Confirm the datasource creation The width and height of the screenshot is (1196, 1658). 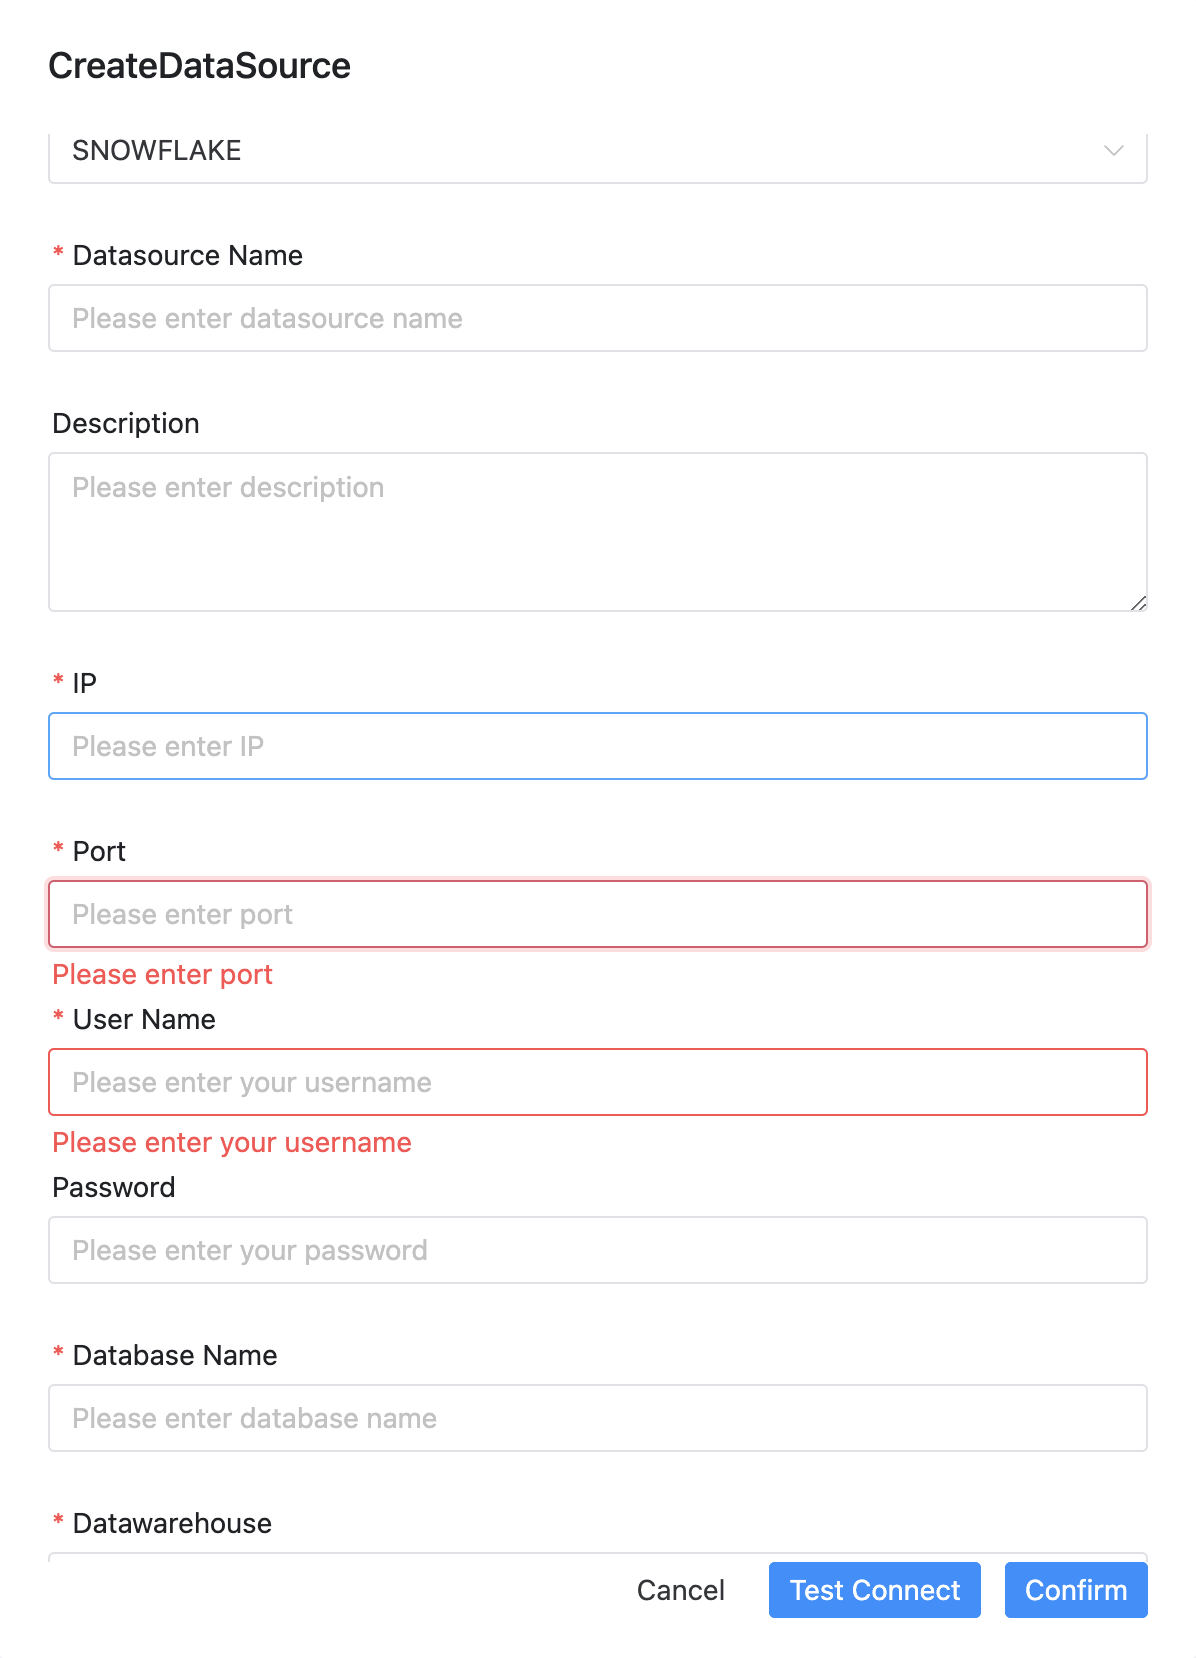[1075, 1590]
